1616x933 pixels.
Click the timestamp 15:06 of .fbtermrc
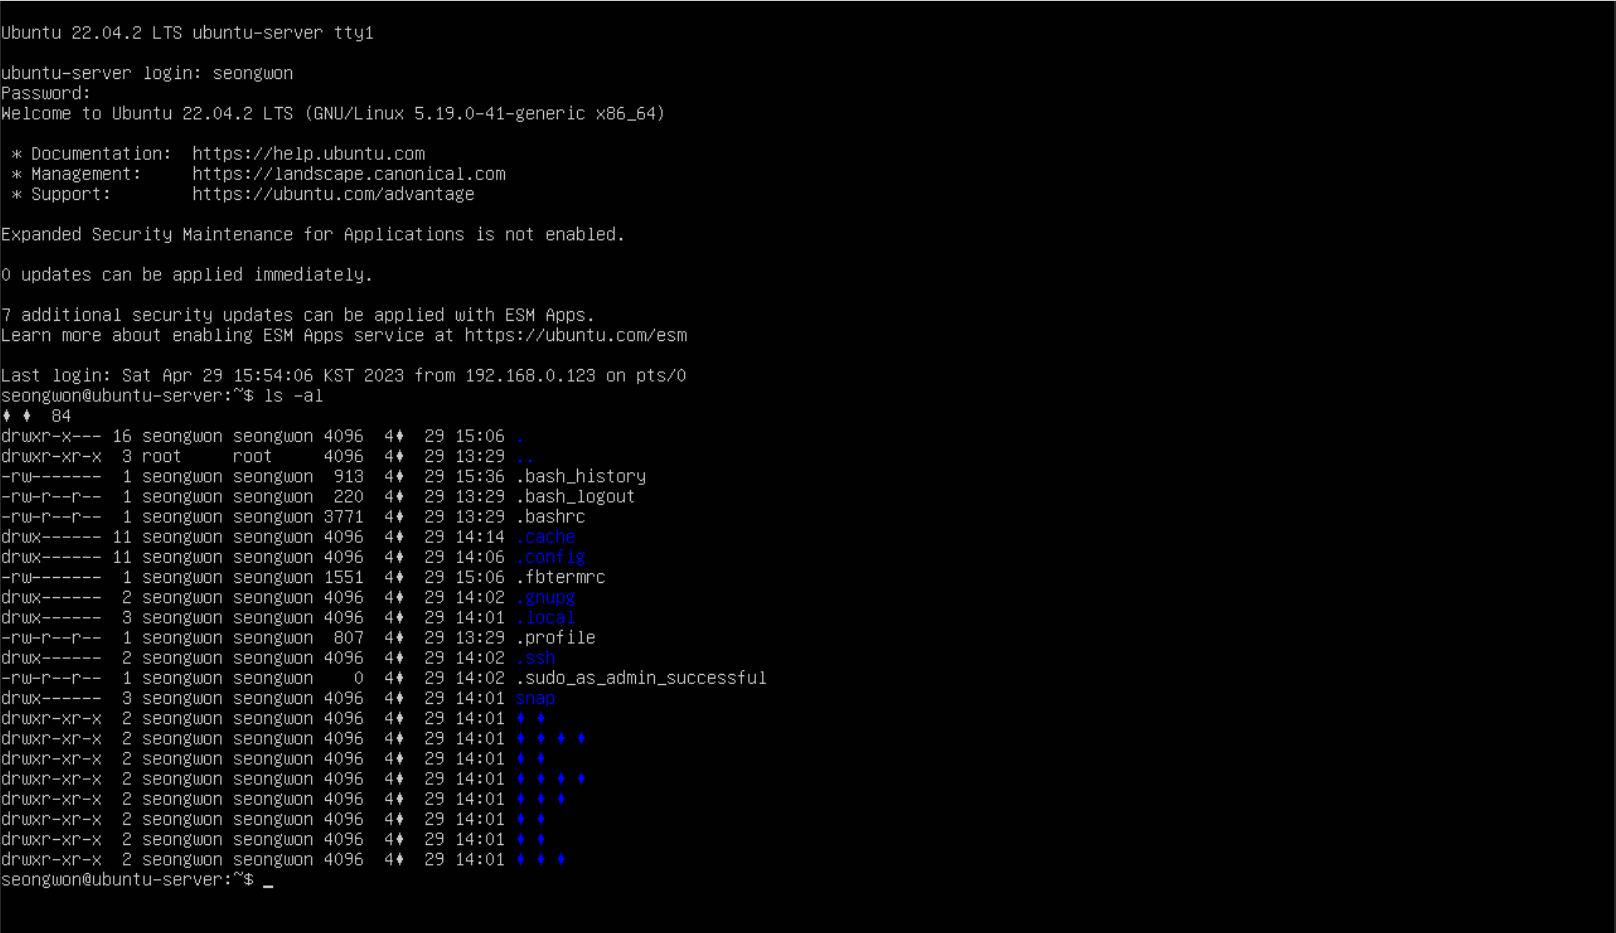pyautogui.click(x=480, y=577)
